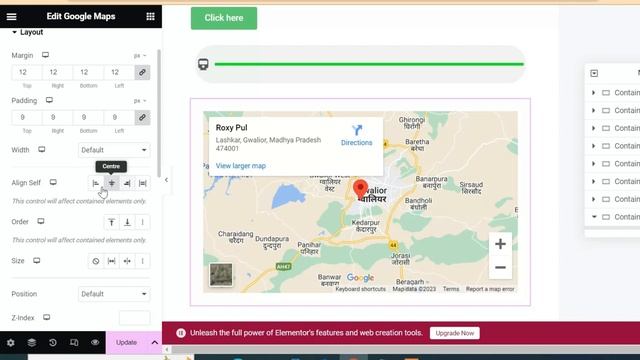Zoom out on the map

[x=500, y=267]
